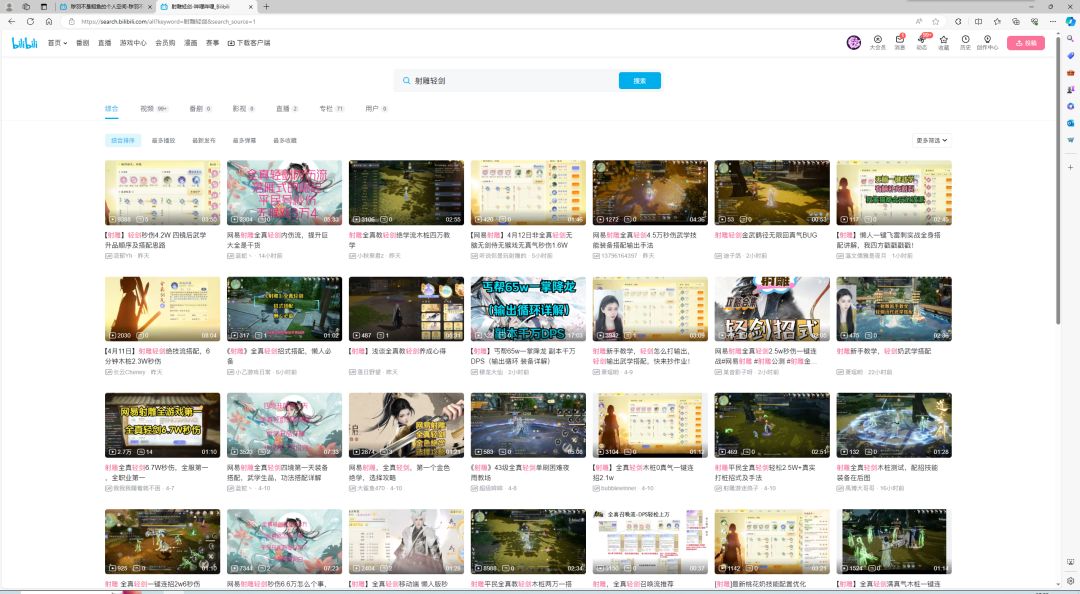Click the blue 搜索 search button

(640, 81)
